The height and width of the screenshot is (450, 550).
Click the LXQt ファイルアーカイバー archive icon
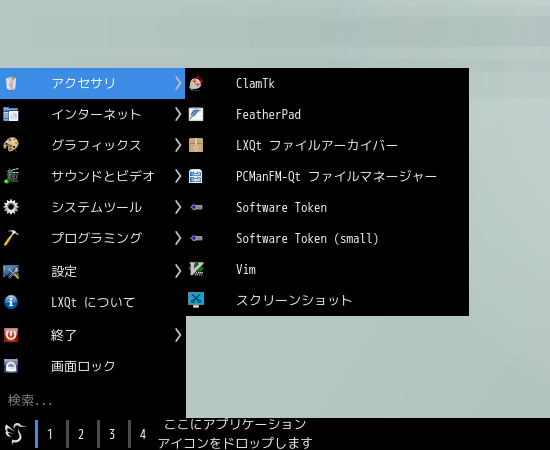[x=196, y=145]
